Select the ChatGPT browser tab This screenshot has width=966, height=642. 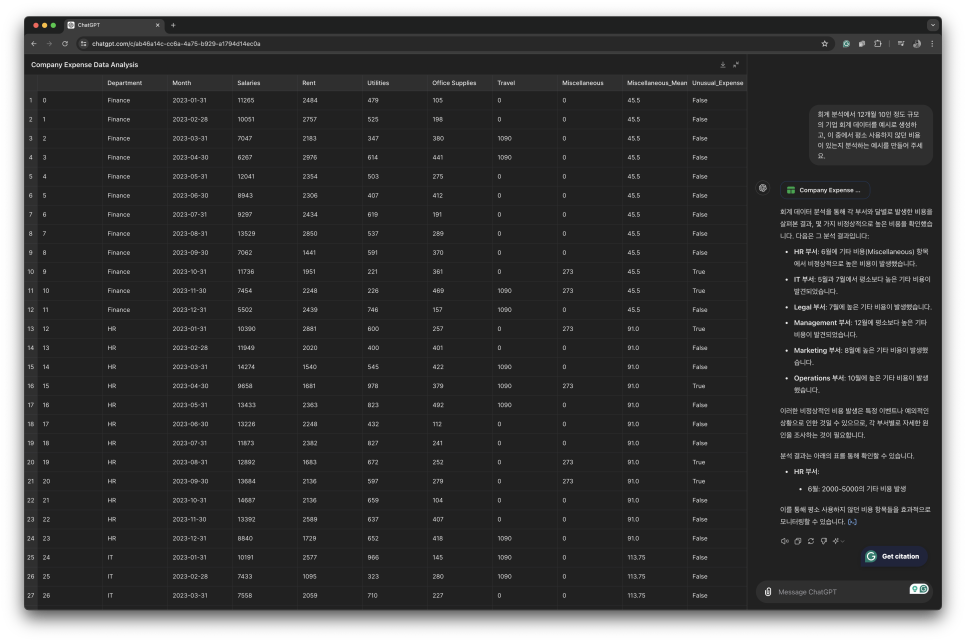[113, 25]
